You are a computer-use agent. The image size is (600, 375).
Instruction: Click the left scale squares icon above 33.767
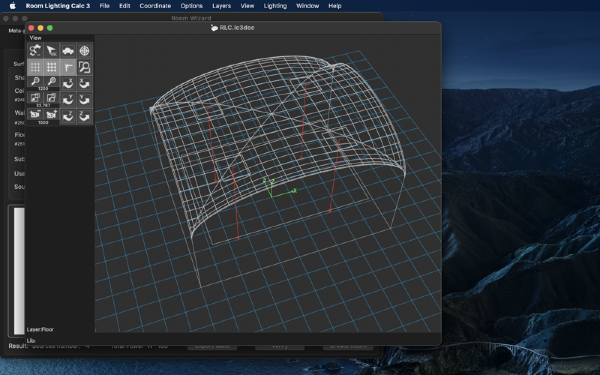point(35,98)
